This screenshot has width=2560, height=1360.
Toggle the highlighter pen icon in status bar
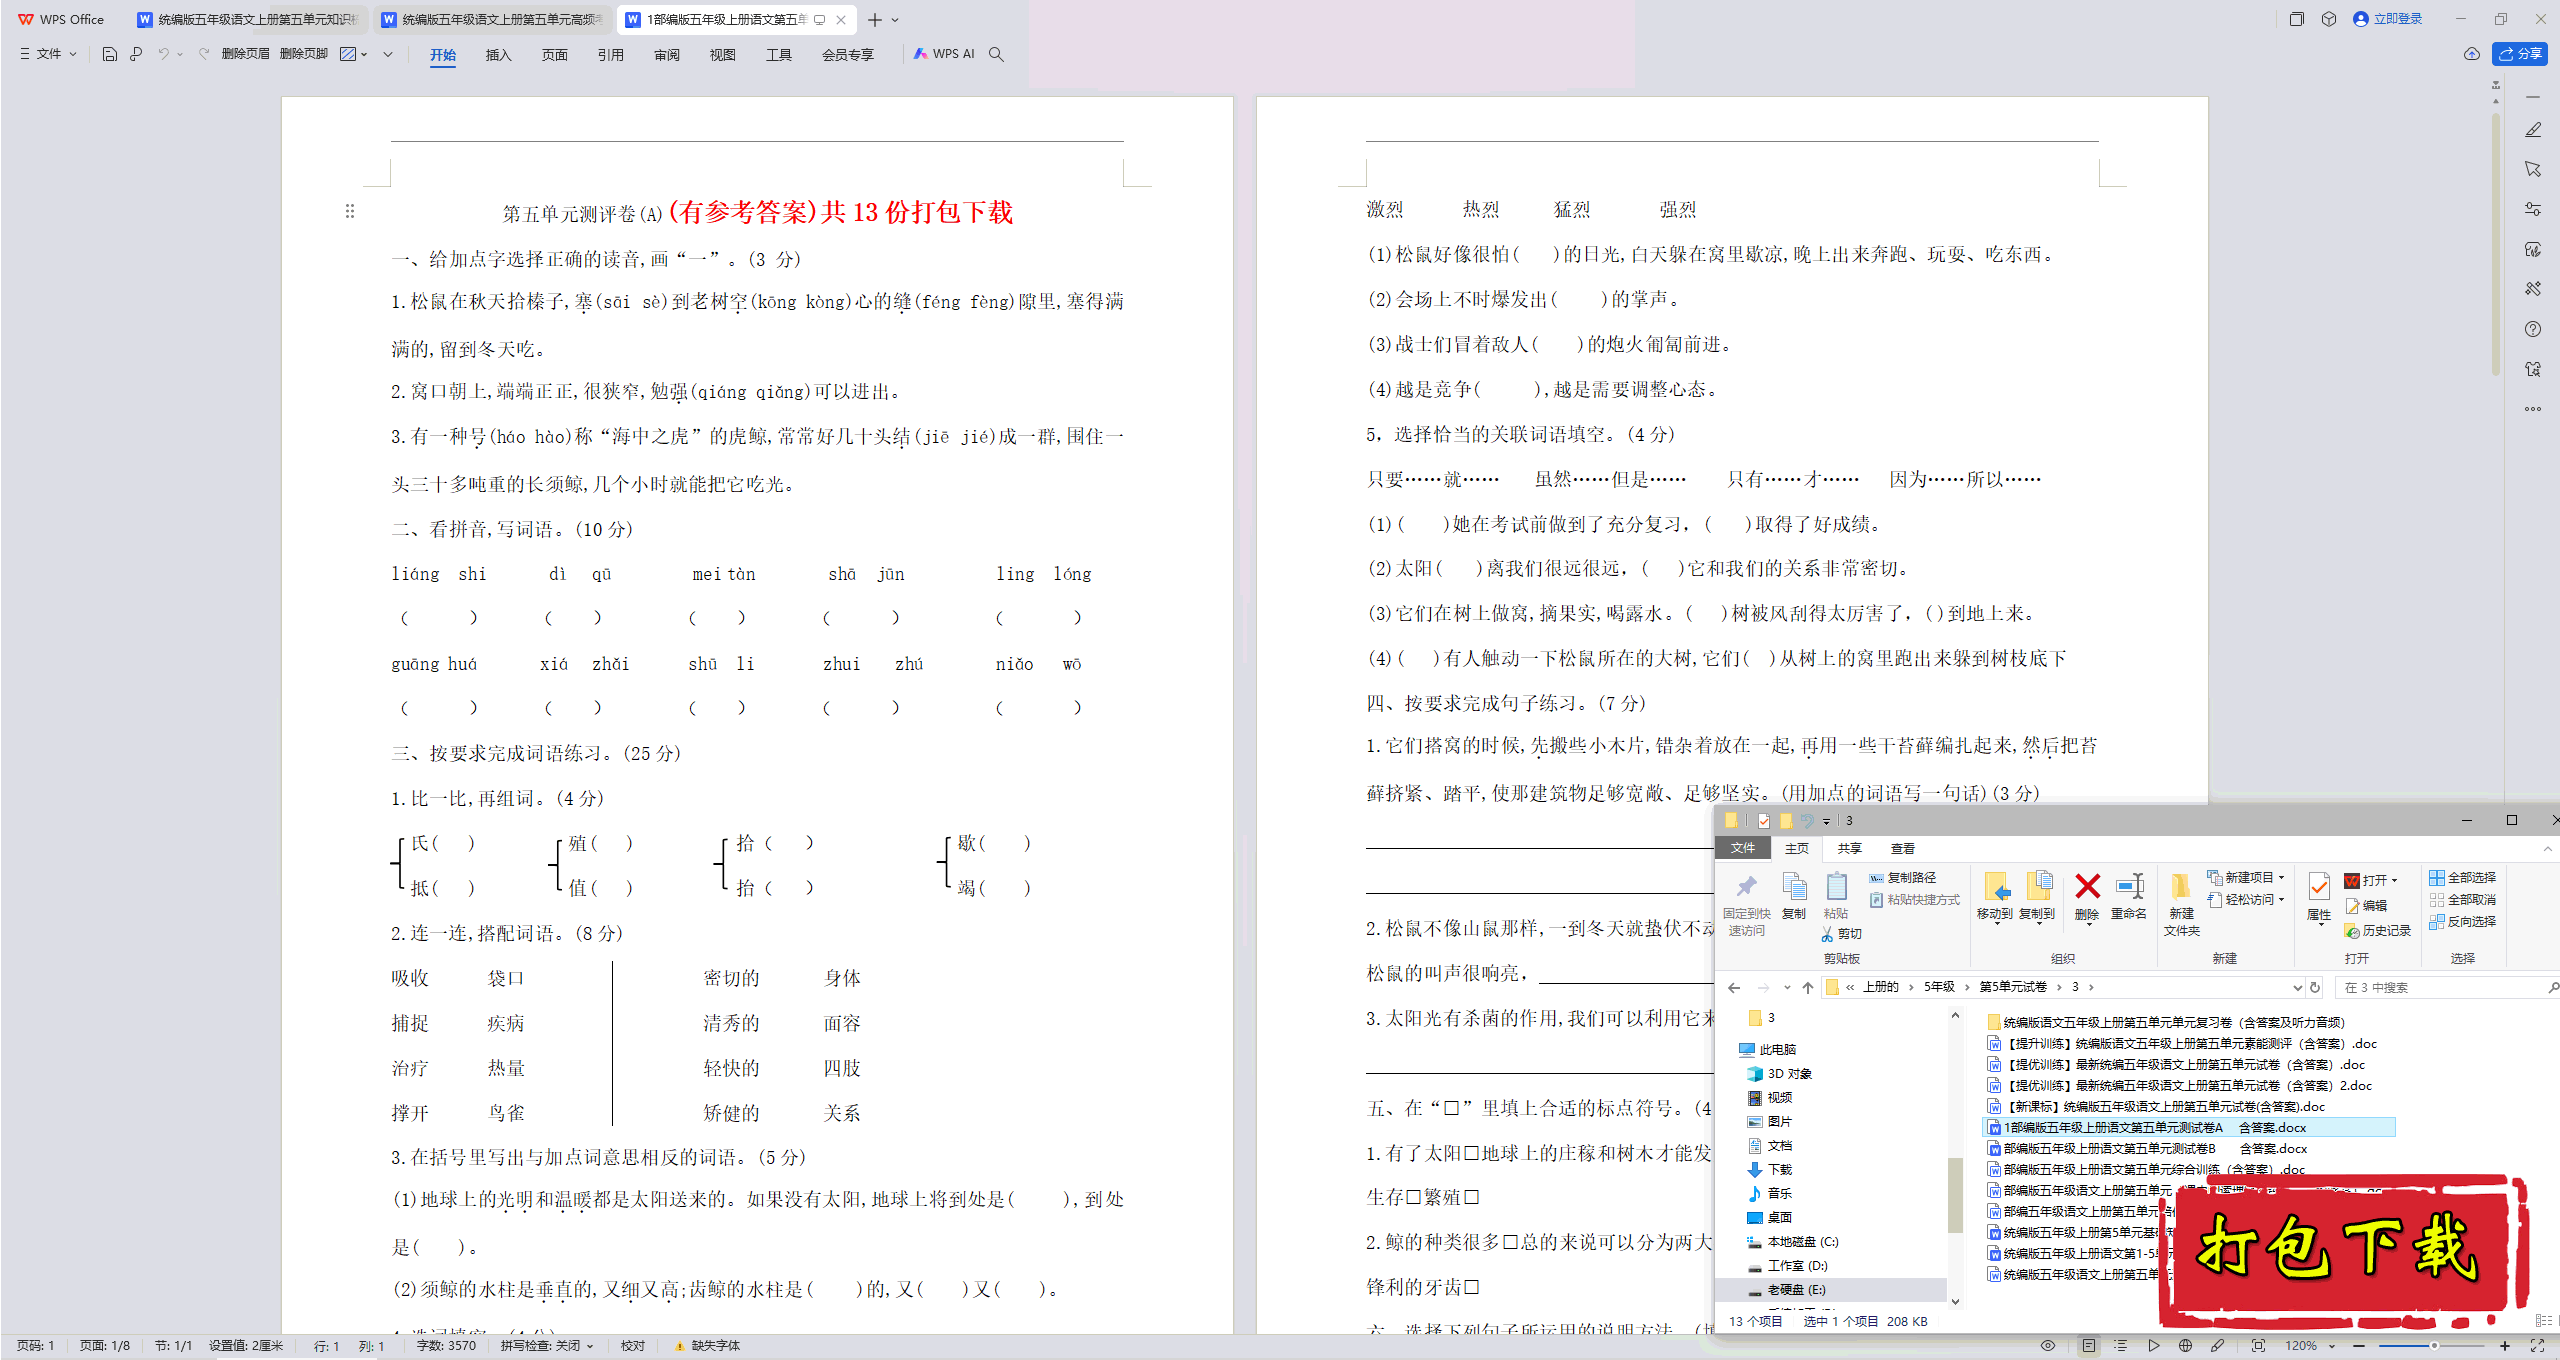[2218, 1346]
